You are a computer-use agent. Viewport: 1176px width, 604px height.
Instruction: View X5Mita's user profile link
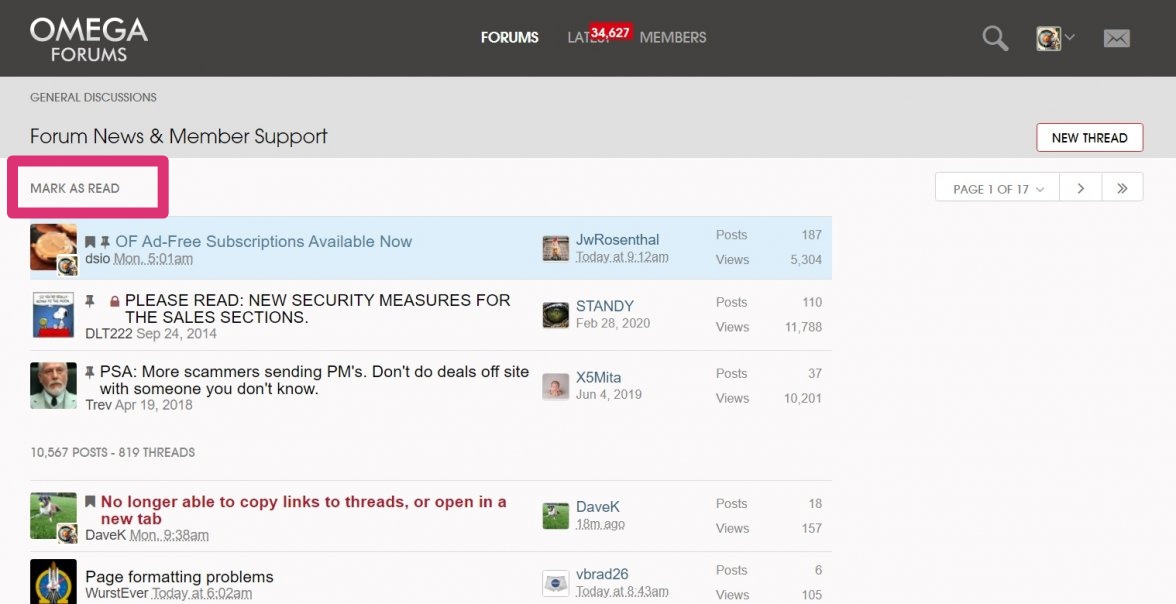[x=598, y=377]
